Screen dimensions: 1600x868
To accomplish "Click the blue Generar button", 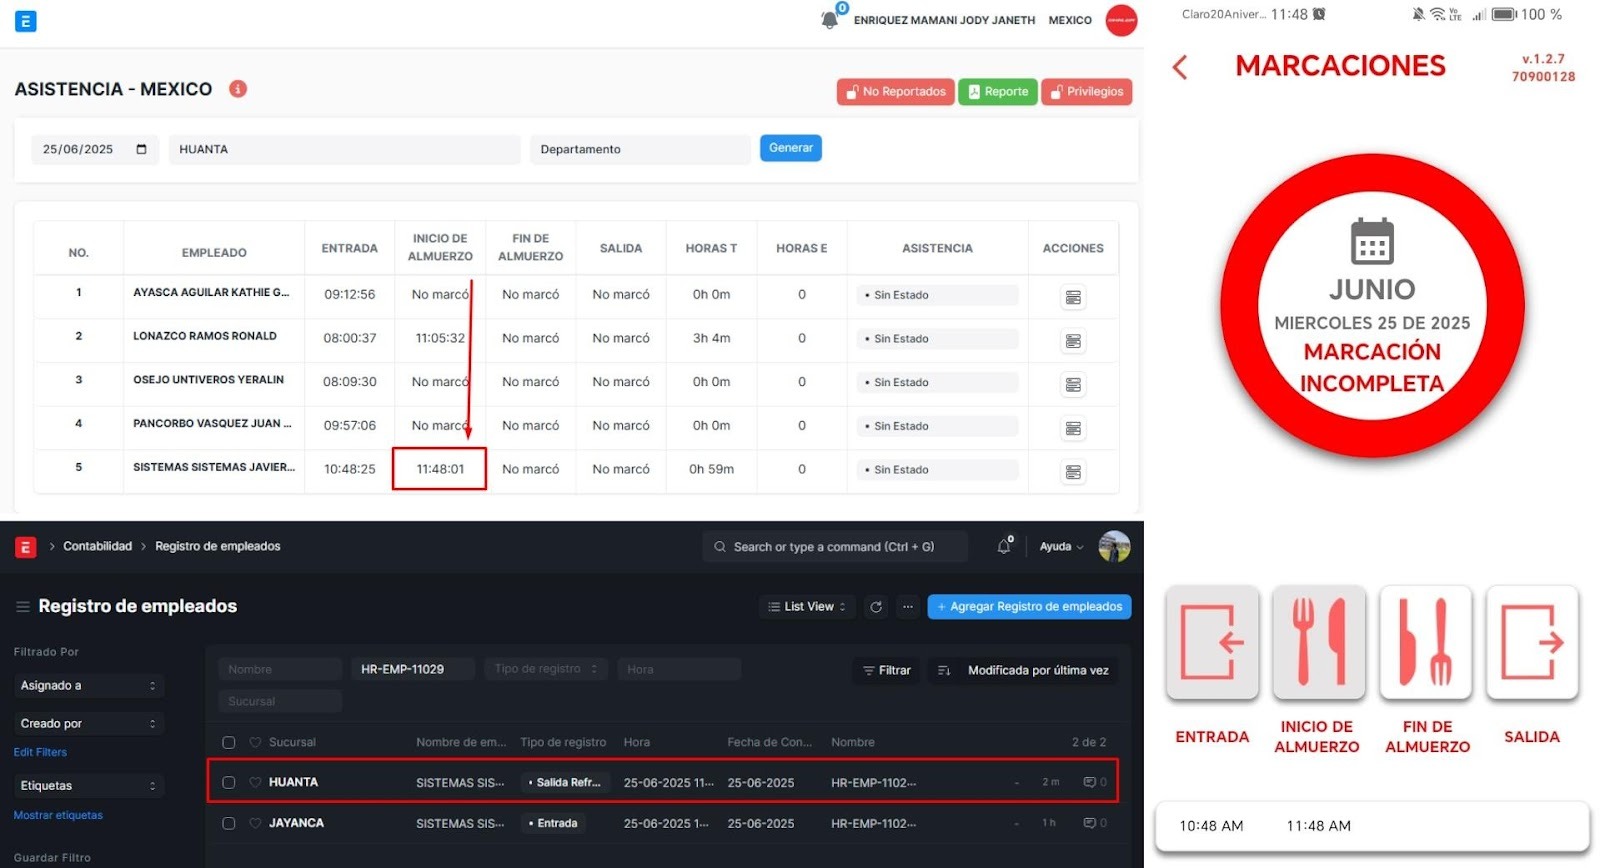I will pyautogui.click(x=790, y=148).
